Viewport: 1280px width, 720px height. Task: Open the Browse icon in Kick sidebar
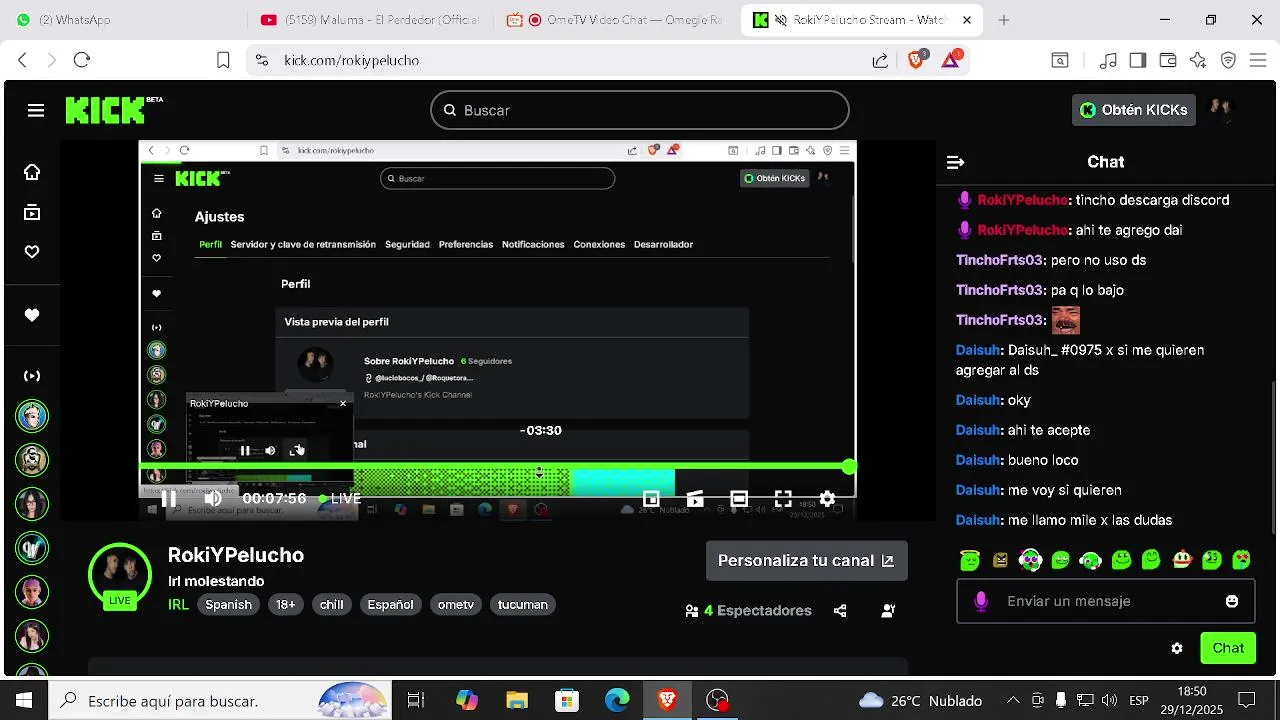click(32, 212)
